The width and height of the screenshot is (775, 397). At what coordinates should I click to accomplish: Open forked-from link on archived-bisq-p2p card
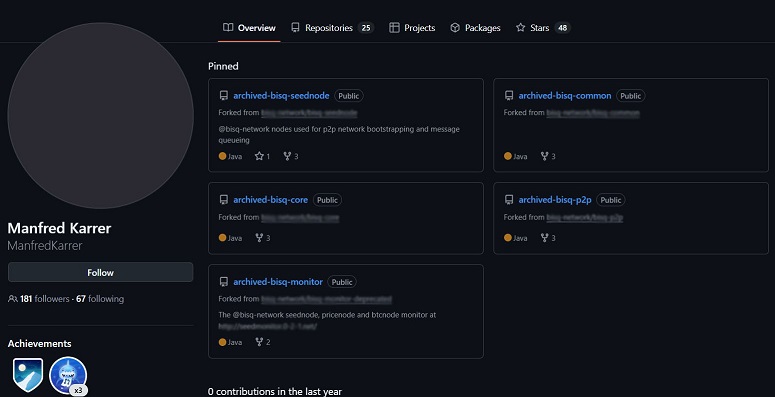pyautogui.click(x=584, y=217)
